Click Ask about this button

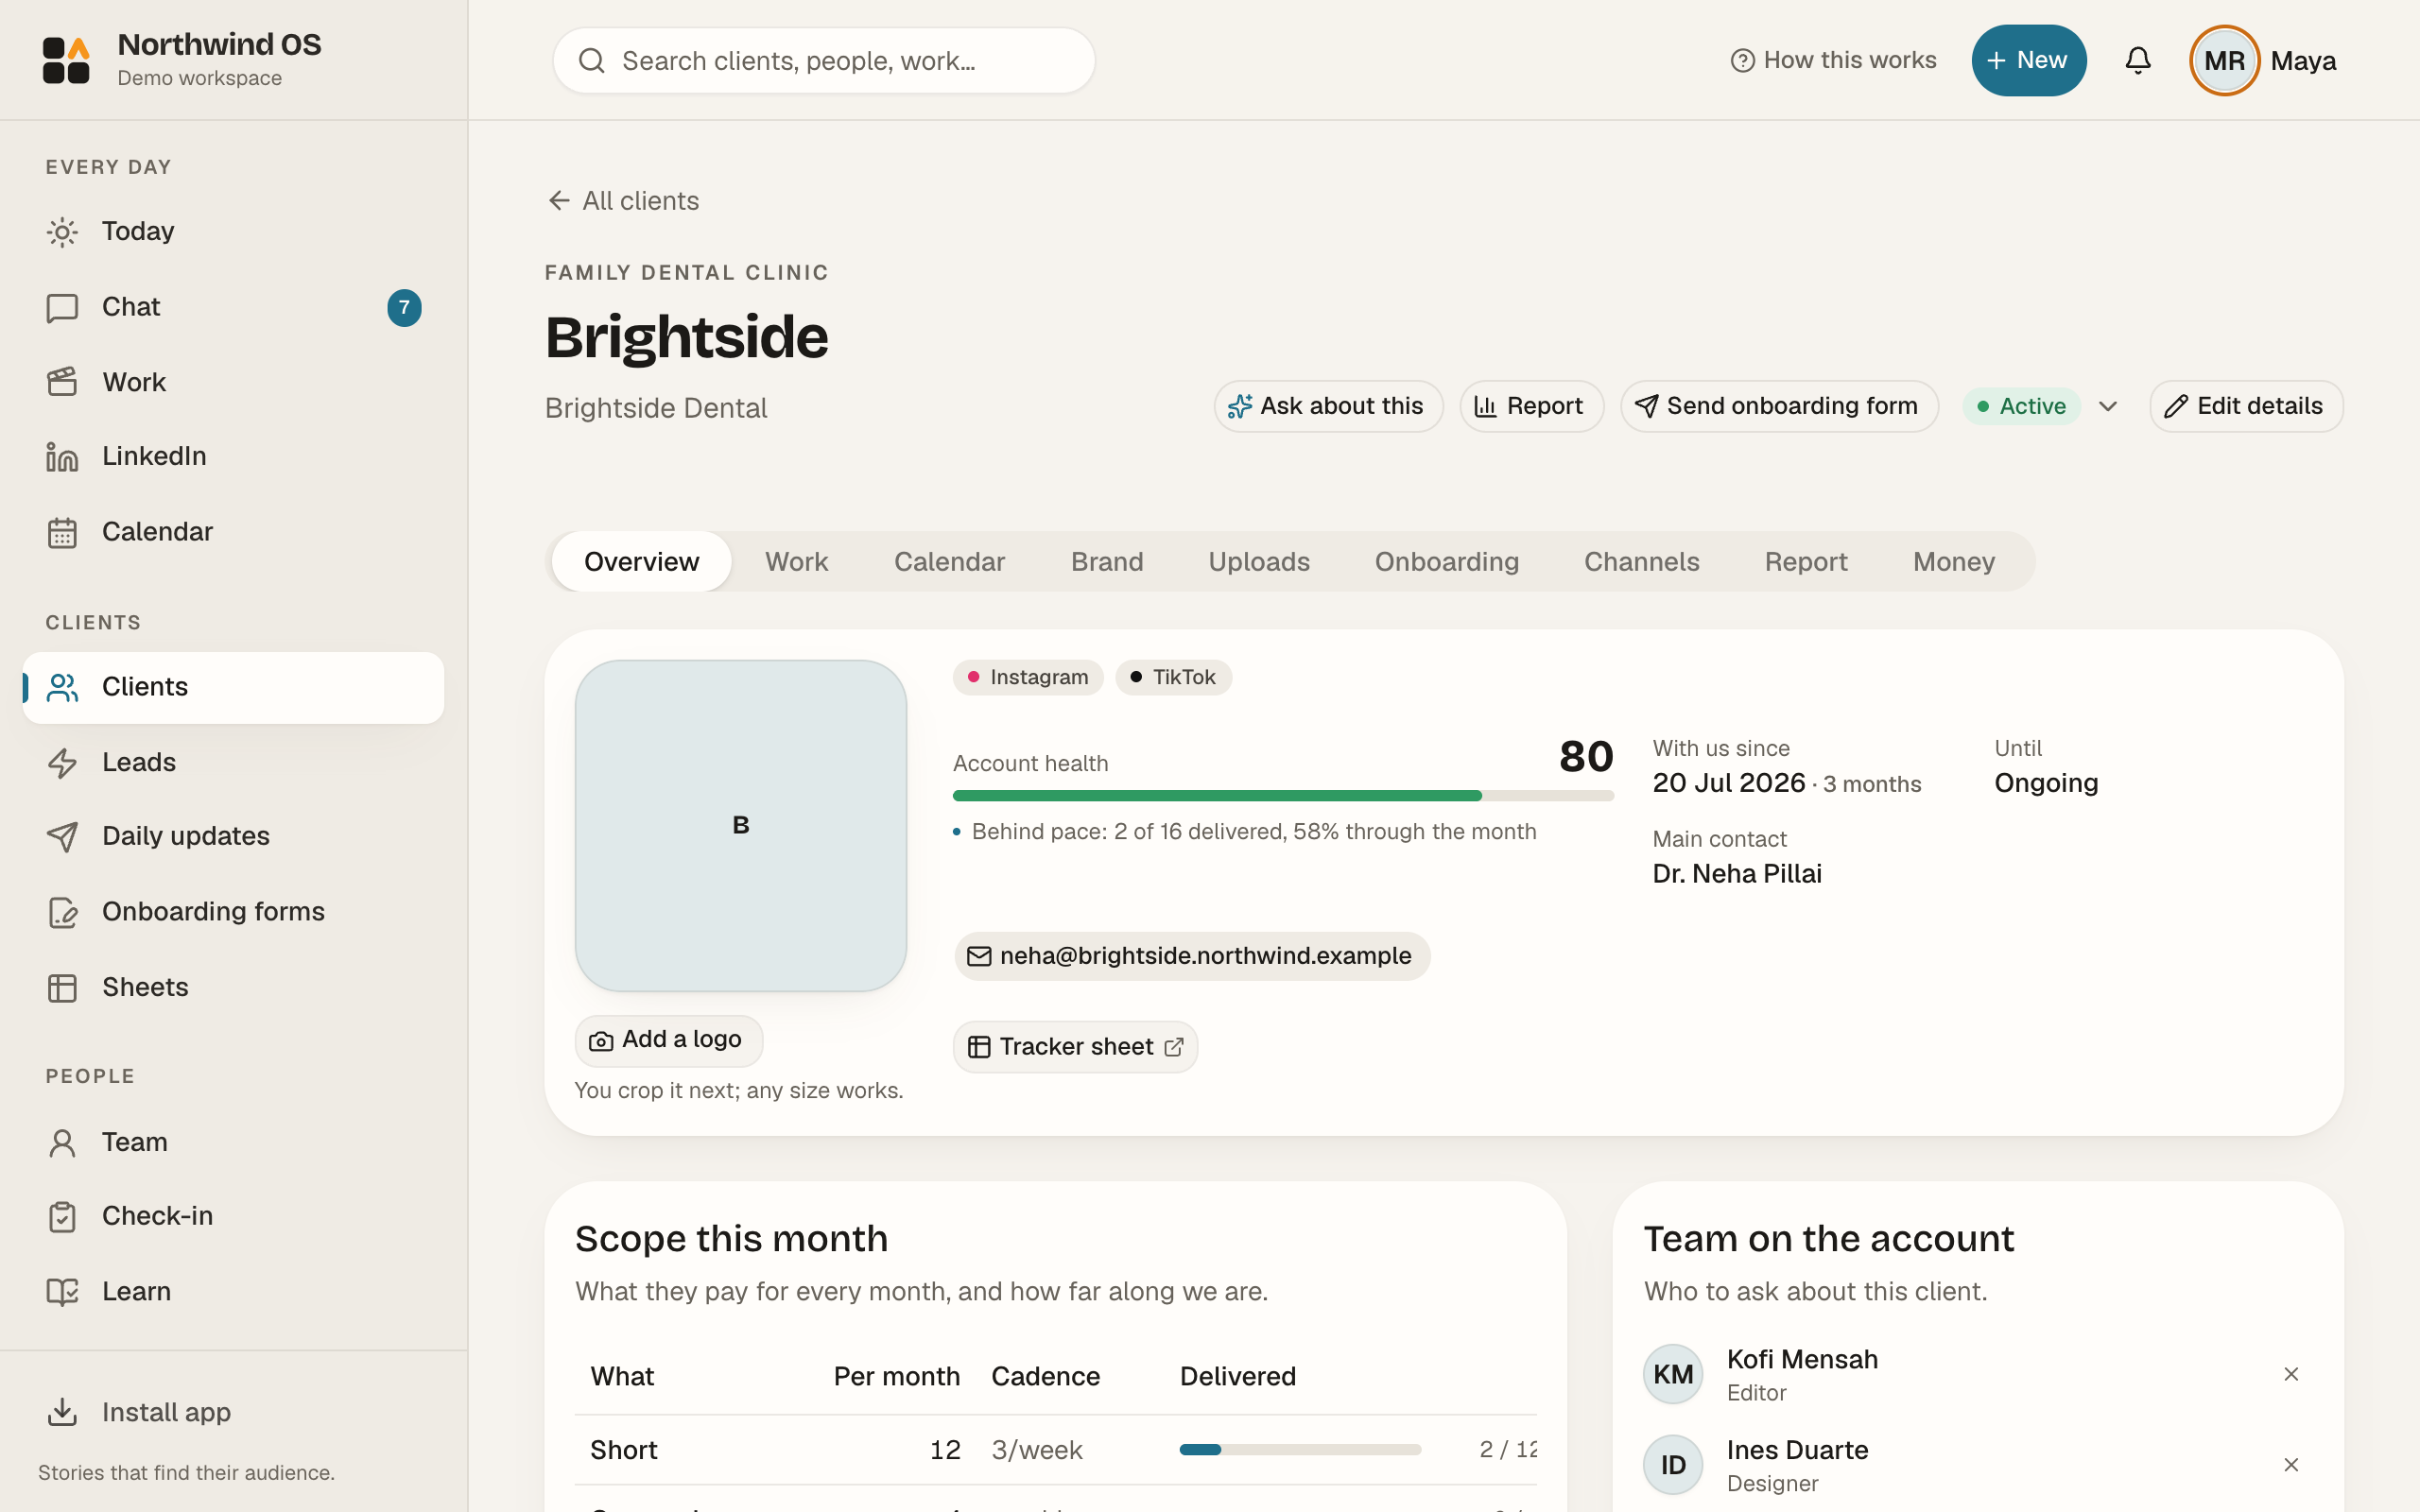click(1327, 406)
